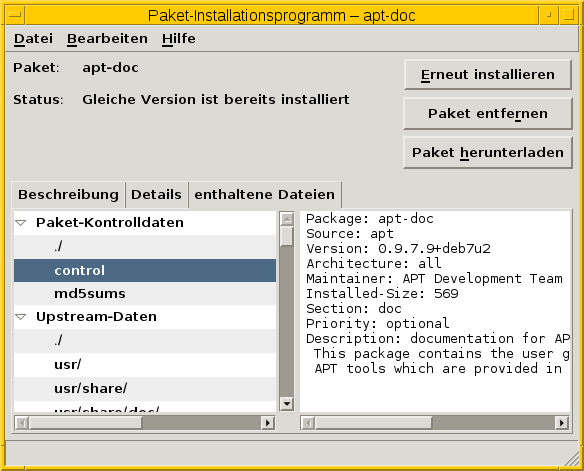Click the file tree scroll up arrow

click(286, 219)
